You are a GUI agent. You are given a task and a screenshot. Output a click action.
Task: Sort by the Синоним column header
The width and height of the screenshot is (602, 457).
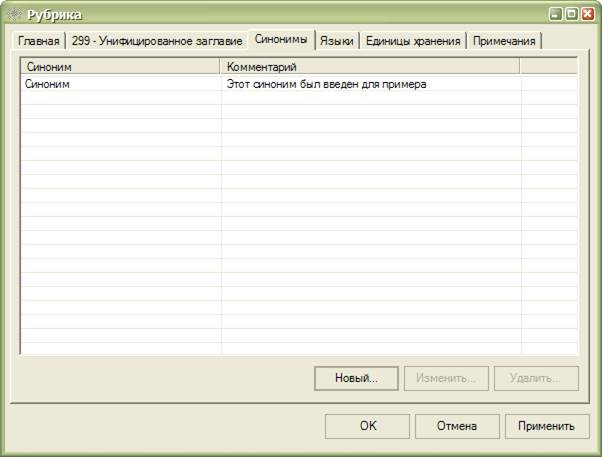click(120, 66)
